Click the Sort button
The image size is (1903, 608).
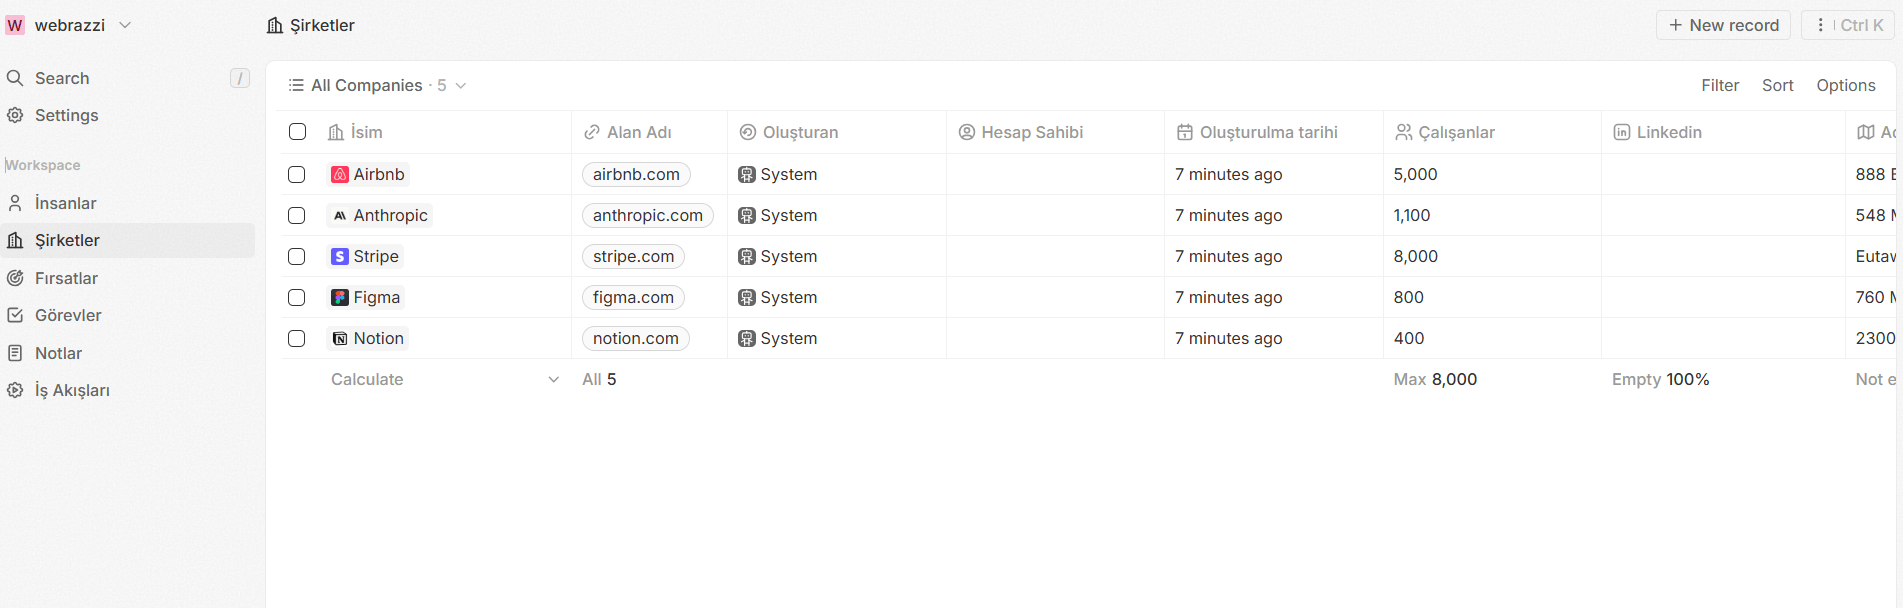(x=1777, y=85)
